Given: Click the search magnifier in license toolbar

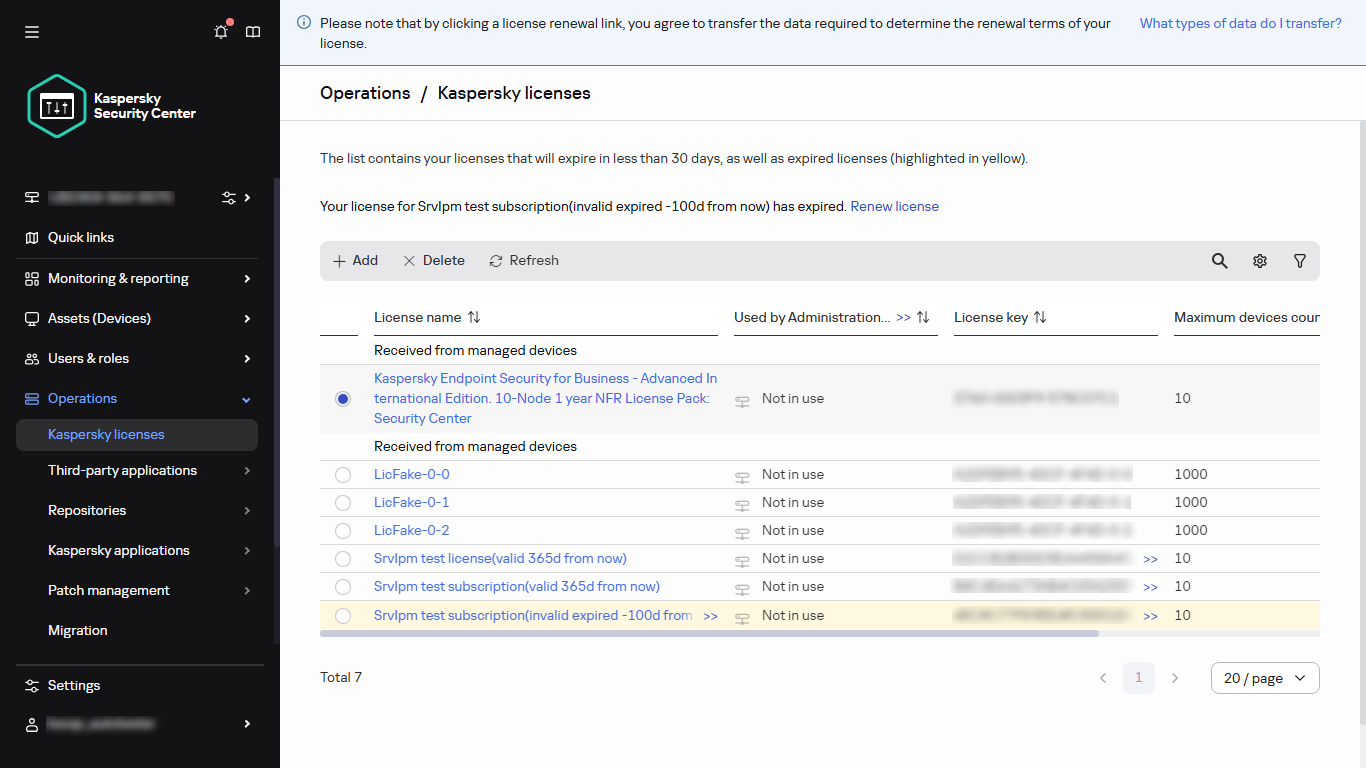Looking at the screenshot, I should [x=1219, y=261].
